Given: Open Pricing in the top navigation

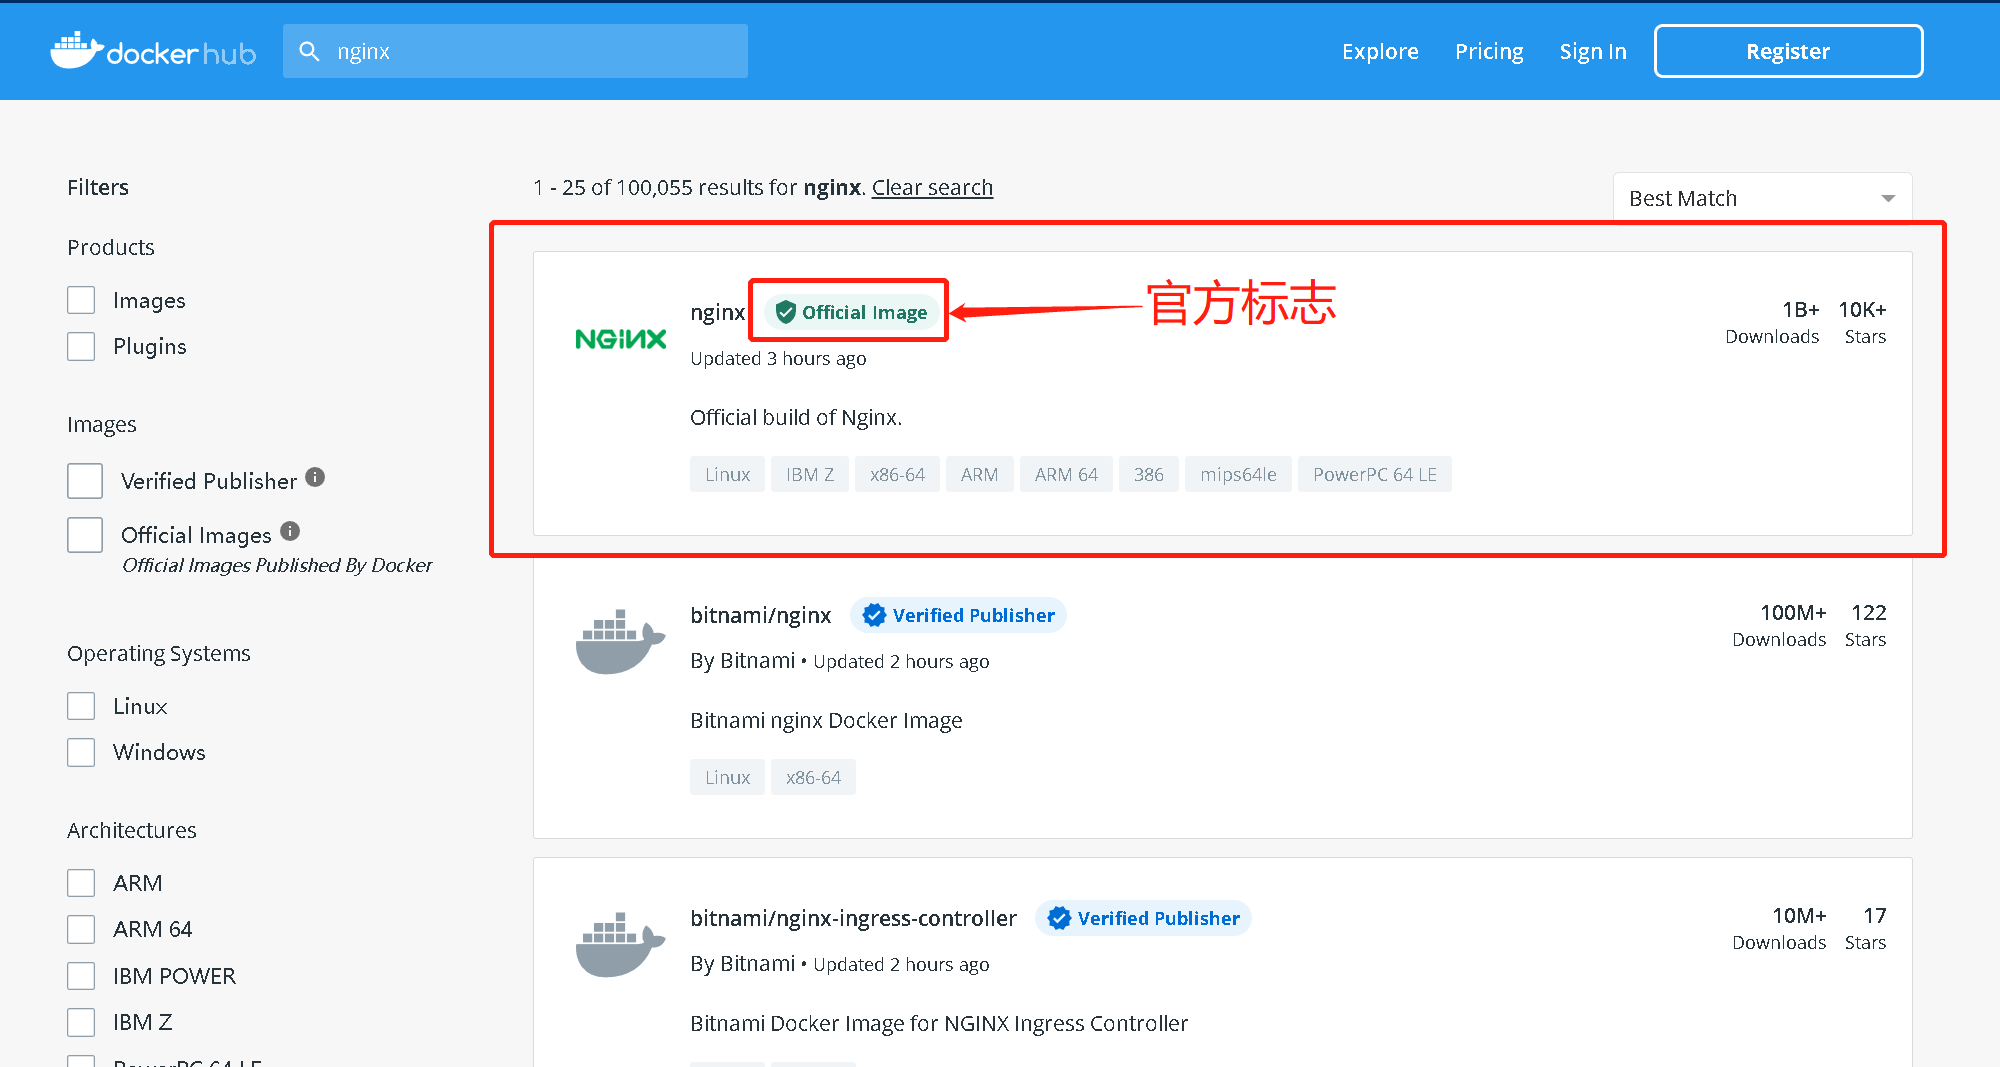Looking at the screenshot, I should click(x=1489, y=51).
